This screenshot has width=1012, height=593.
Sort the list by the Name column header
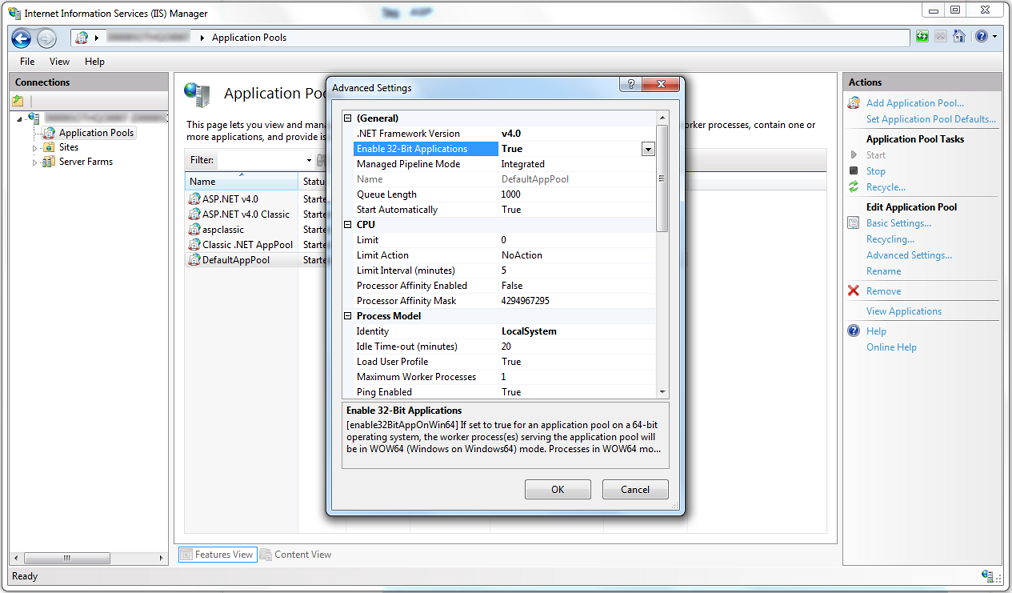coord(241,181)
